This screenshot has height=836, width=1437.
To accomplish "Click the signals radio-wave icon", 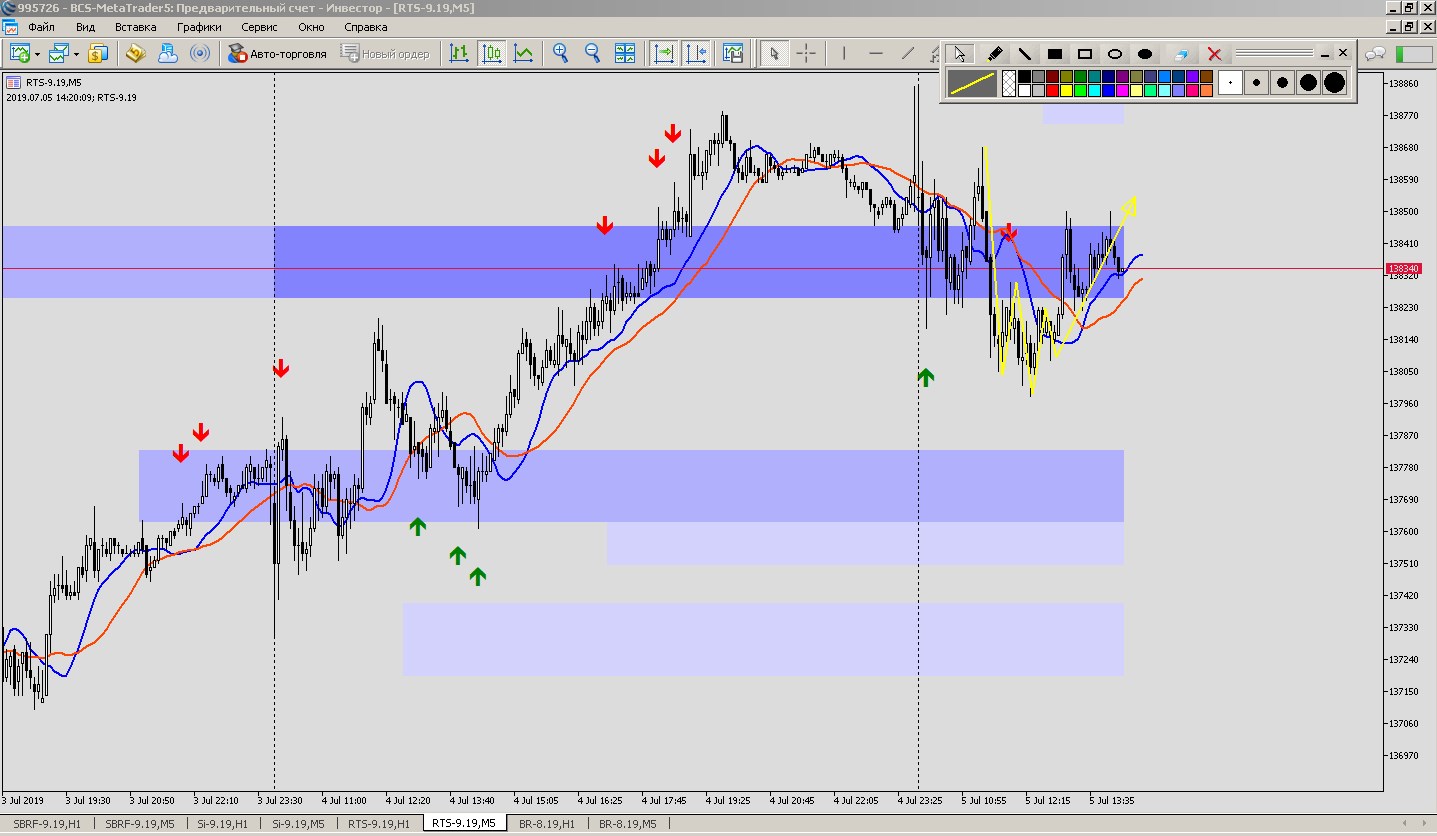I will click(199, 53).
